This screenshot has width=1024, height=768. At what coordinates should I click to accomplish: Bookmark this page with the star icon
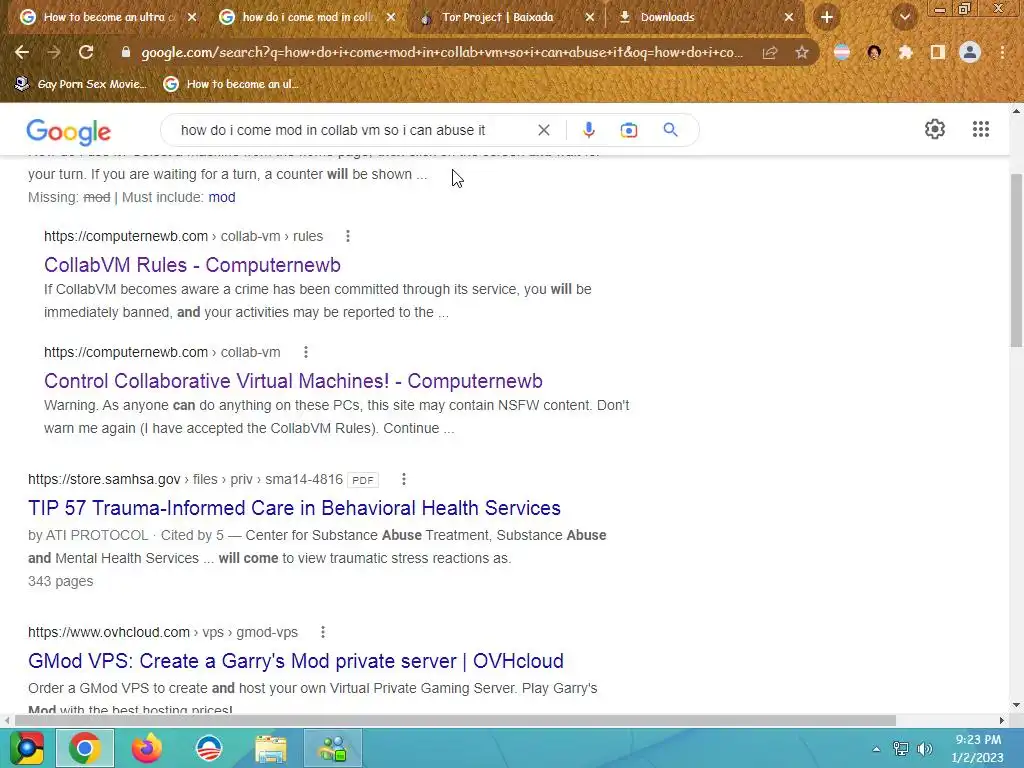click(802, 52)
